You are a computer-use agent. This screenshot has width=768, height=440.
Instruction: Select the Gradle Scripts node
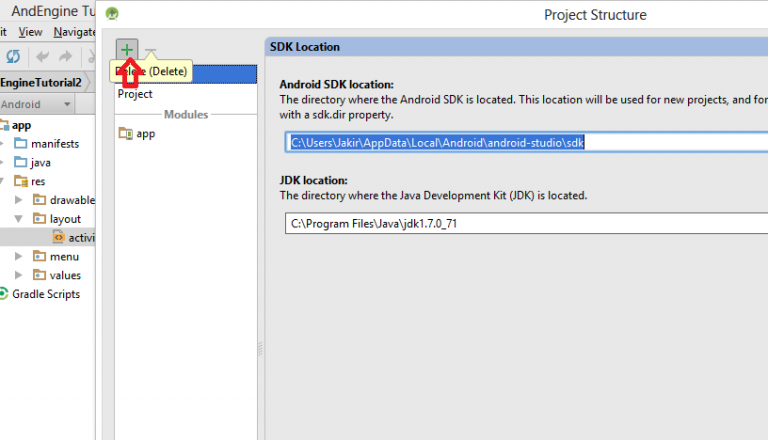pos(45,294)
